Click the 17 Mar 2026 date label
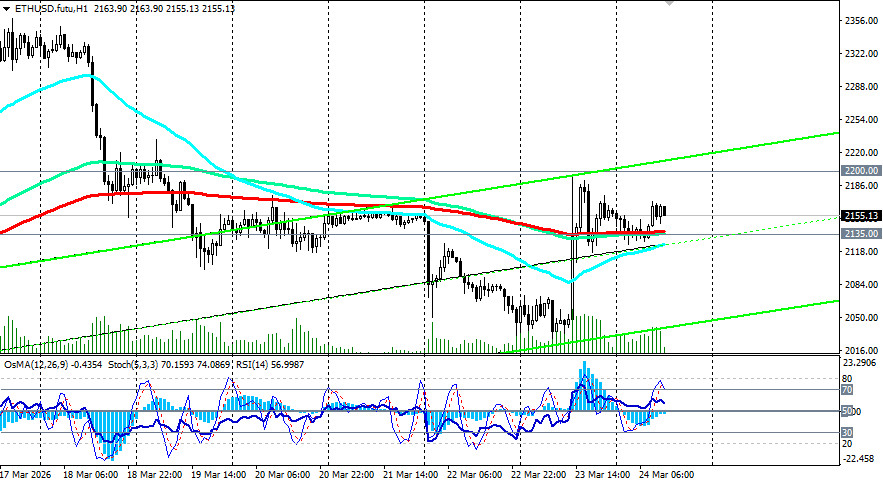 tap(25, 475)
